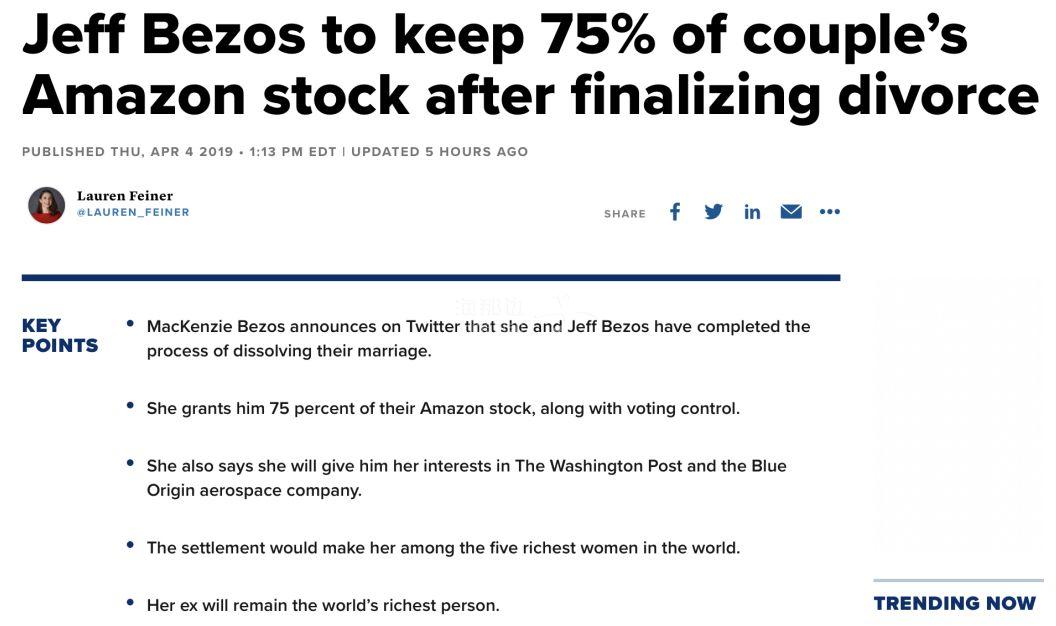Select the 'five richest women' key point
The image size is (1056, 626).
click(443, 548)
